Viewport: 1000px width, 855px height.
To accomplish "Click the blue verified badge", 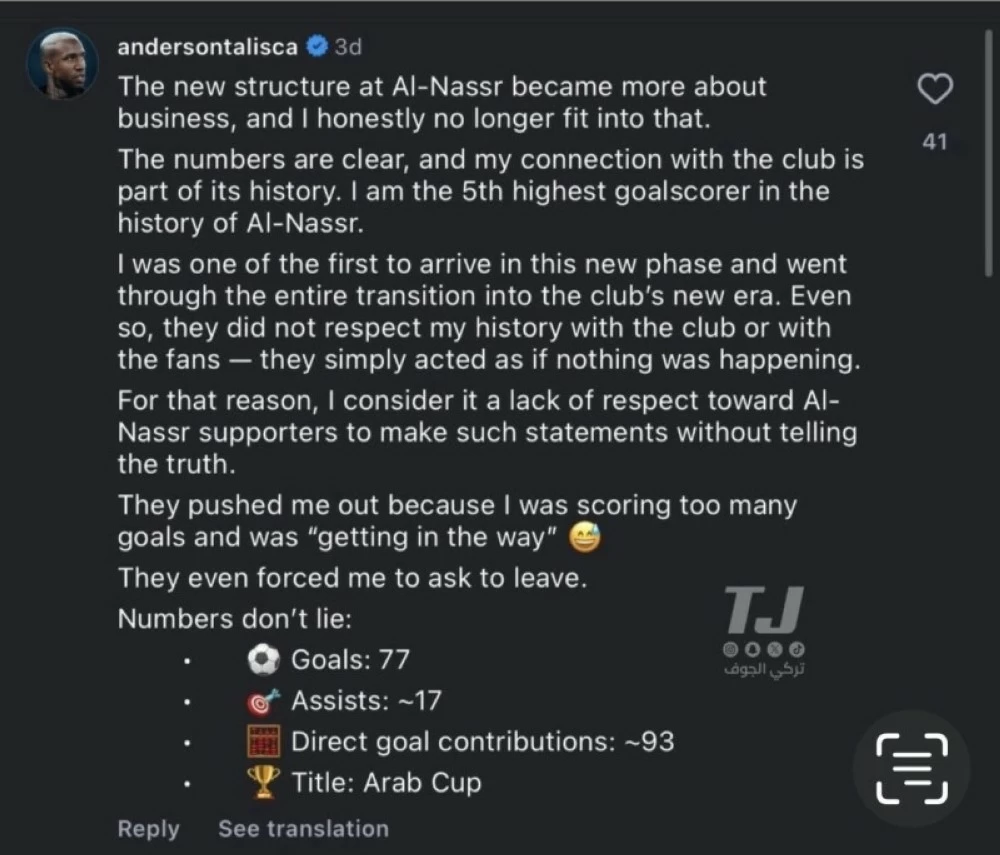I will coord(316,47).
